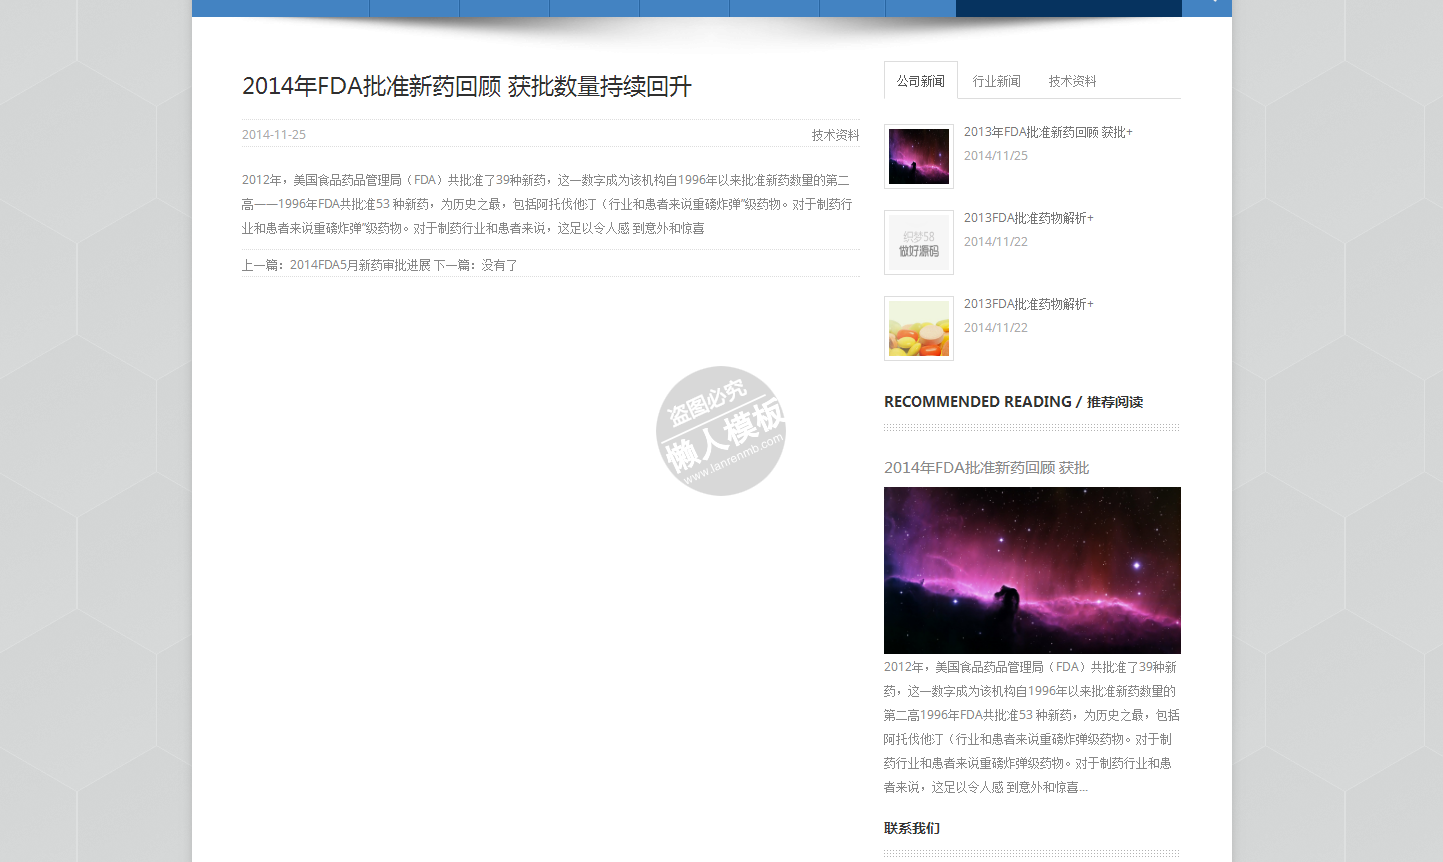Screen dimensions: 1443x862
Task: Switch to the 公司新闻 tab
Action: [920, 81]
